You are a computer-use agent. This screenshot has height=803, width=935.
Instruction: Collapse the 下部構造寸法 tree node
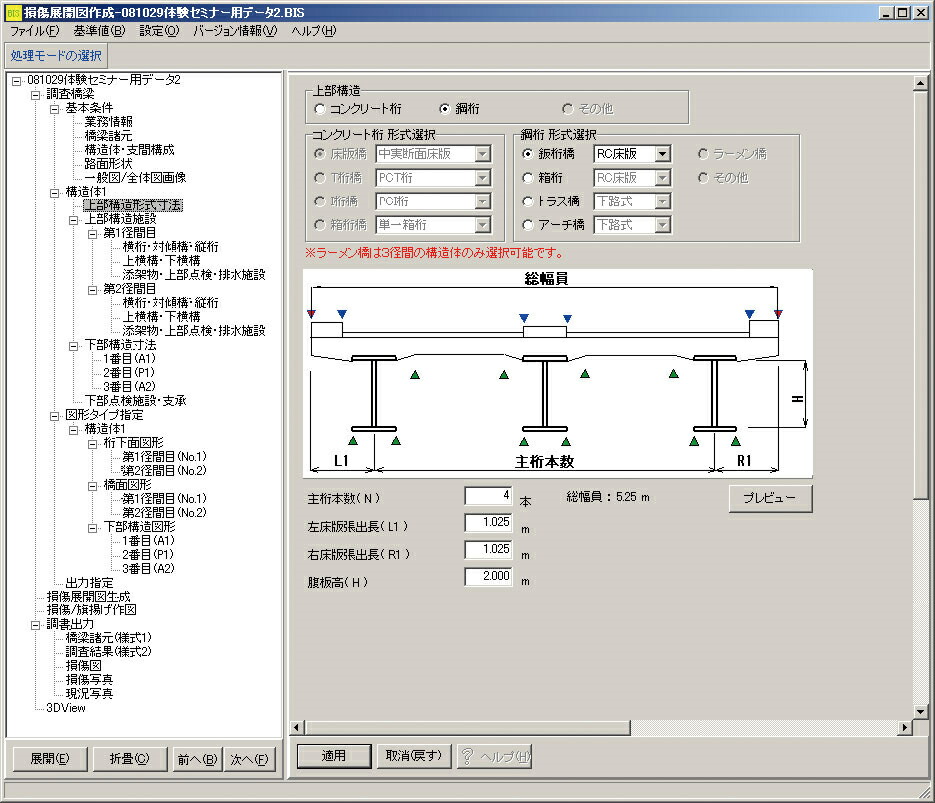tap(73, 345)
